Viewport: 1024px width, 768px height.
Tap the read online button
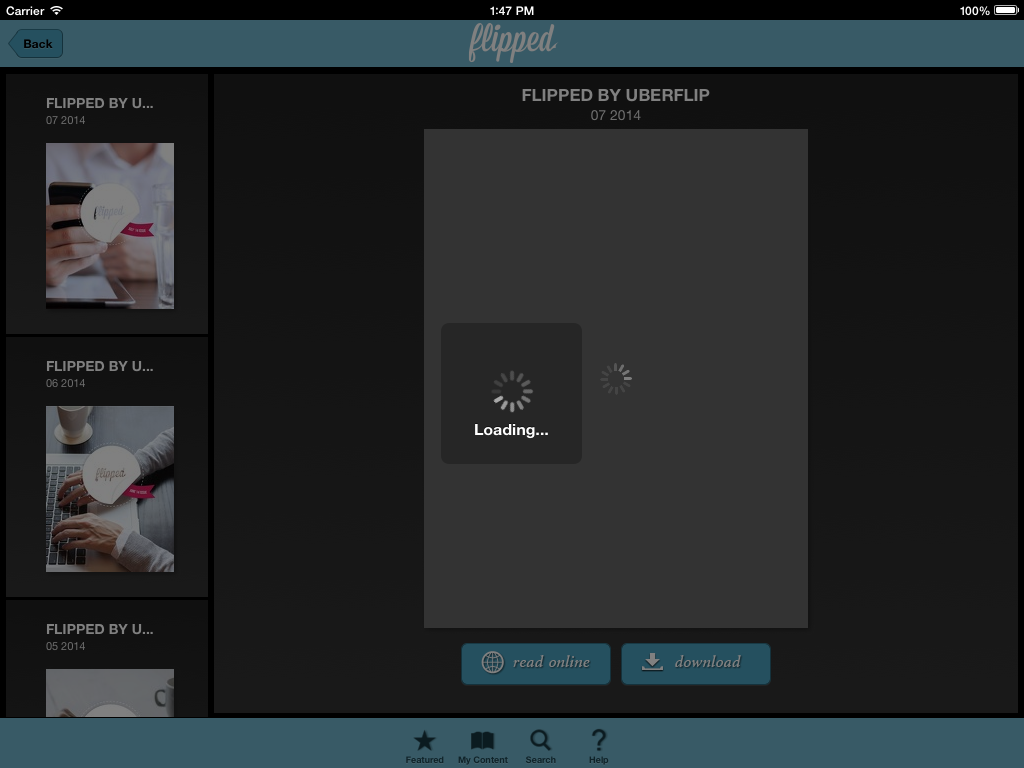(536, 664)
